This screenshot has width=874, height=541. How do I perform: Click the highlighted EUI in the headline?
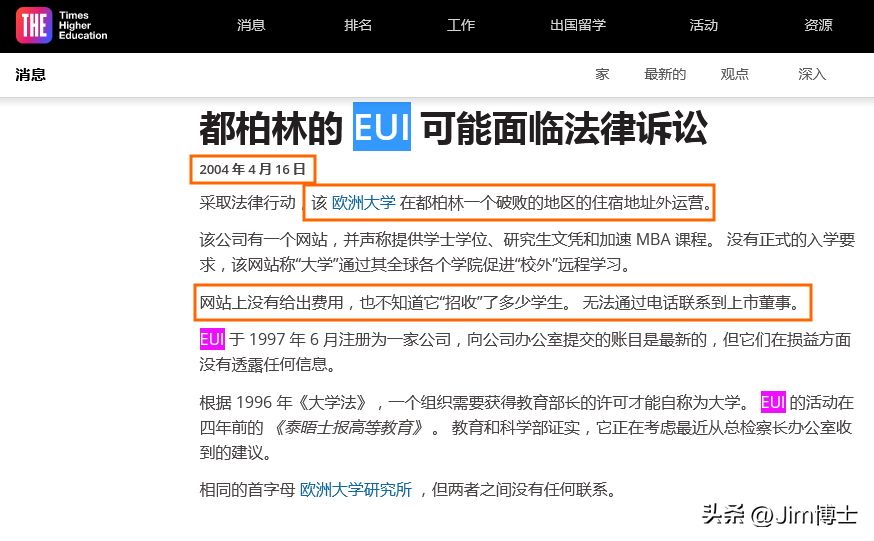point(382,126)
